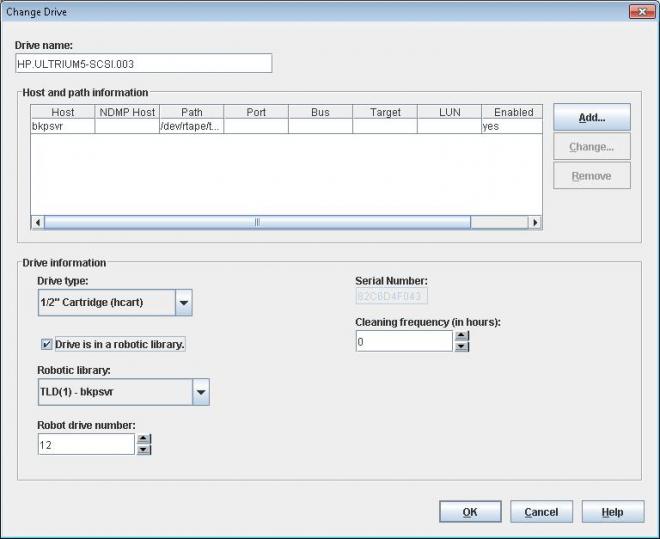This screenshot has width=660, height=539.
Task: Select the bkpsvr host cell
Action: (63, 126)
